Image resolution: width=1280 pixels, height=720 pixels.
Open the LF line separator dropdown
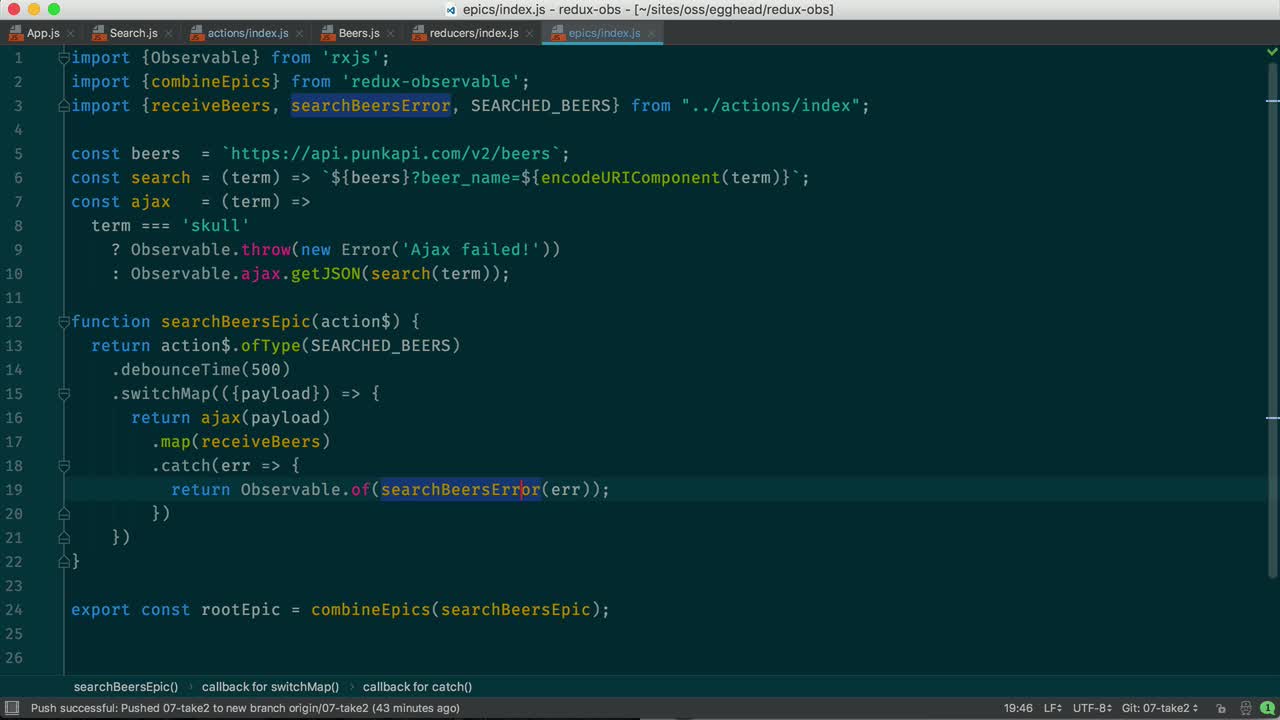pyautogui.click(x=1051, y=708)
